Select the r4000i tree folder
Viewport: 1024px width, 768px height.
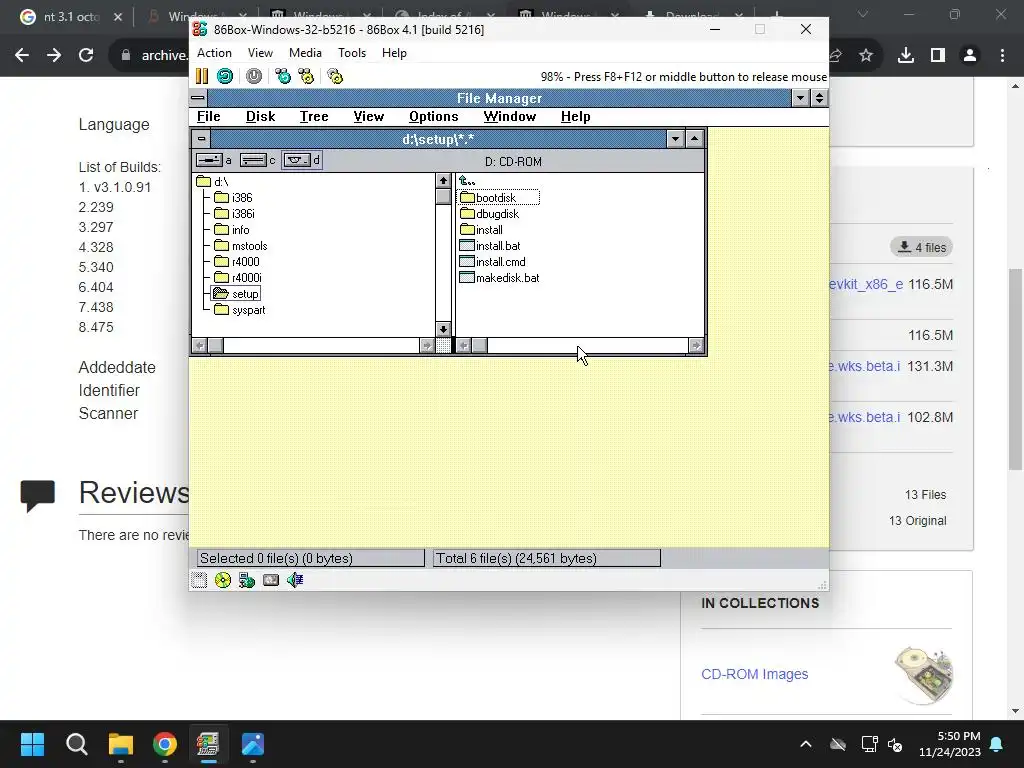(x=238, y=278)
